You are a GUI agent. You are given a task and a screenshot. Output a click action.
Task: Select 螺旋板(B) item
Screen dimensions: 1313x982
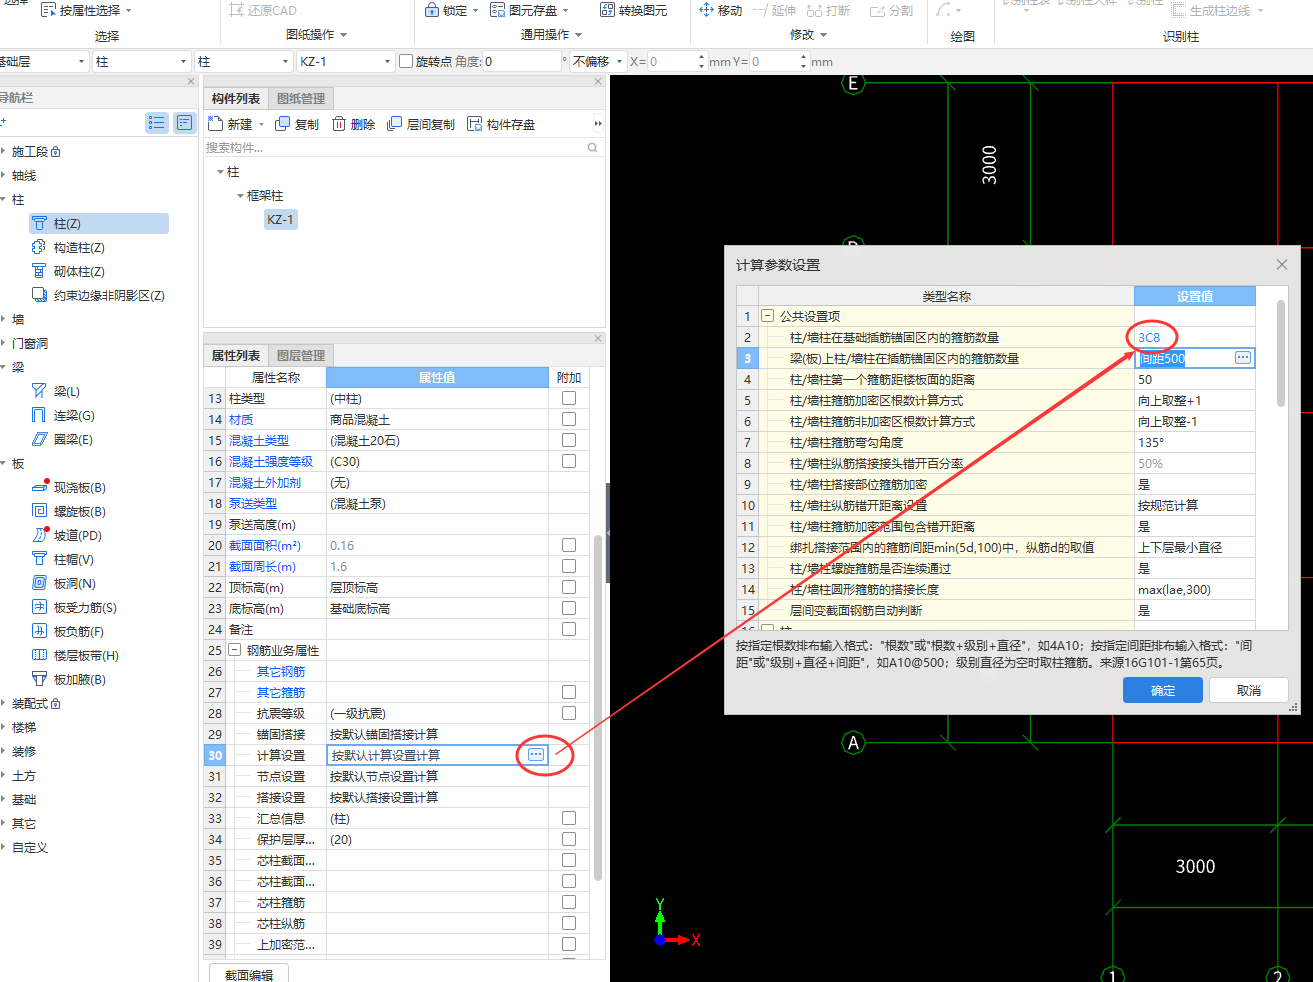pos(69,512)
